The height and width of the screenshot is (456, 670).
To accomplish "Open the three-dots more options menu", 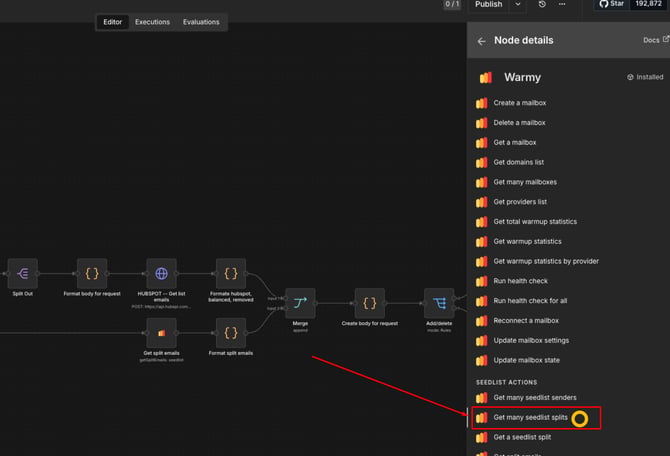I will click(x=562, y=4).
